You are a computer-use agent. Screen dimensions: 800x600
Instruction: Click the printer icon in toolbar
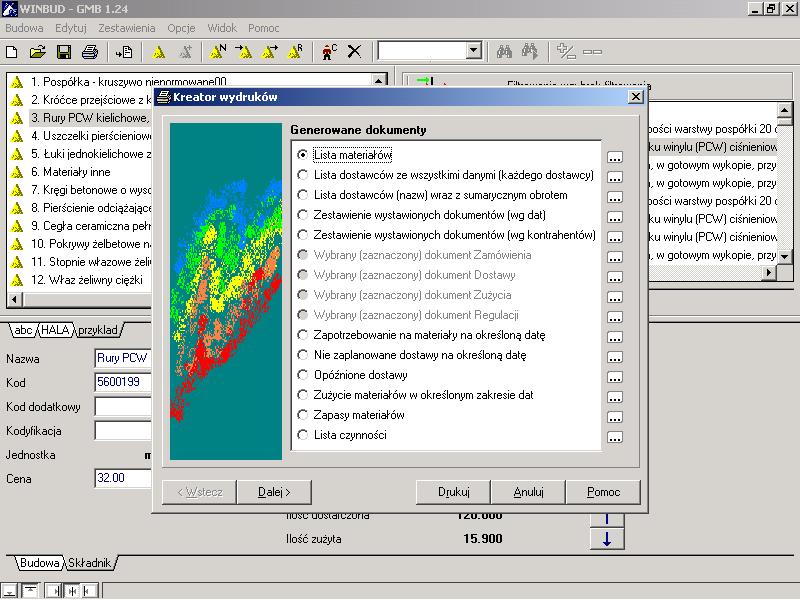click(89, 51)
